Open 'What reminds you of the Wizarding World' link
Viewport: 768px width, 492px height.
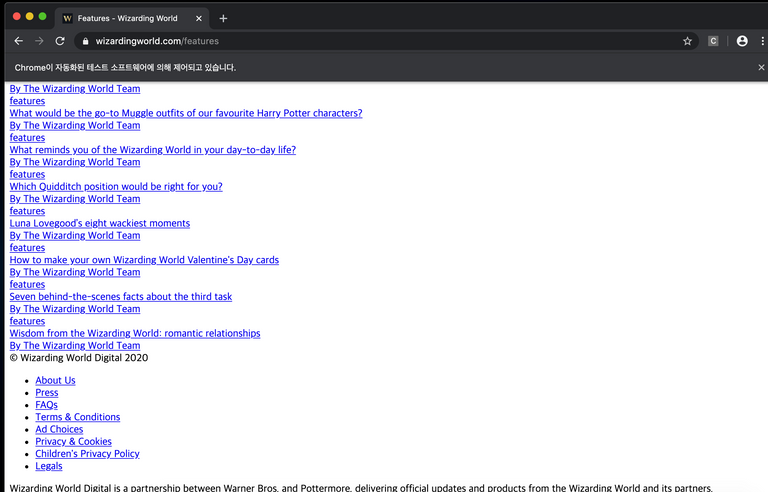(153, 150)
